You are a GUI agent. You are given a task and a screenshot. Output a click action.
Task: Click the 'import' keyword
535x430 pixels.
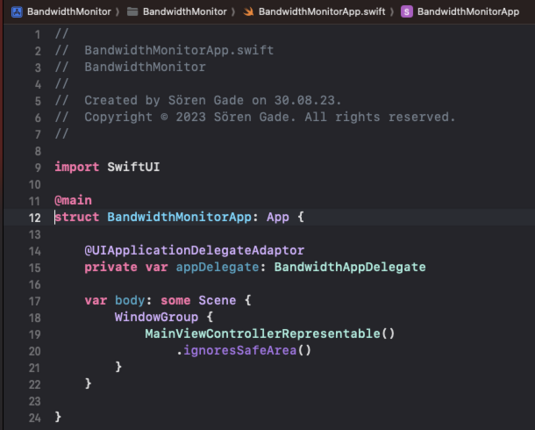77,167
